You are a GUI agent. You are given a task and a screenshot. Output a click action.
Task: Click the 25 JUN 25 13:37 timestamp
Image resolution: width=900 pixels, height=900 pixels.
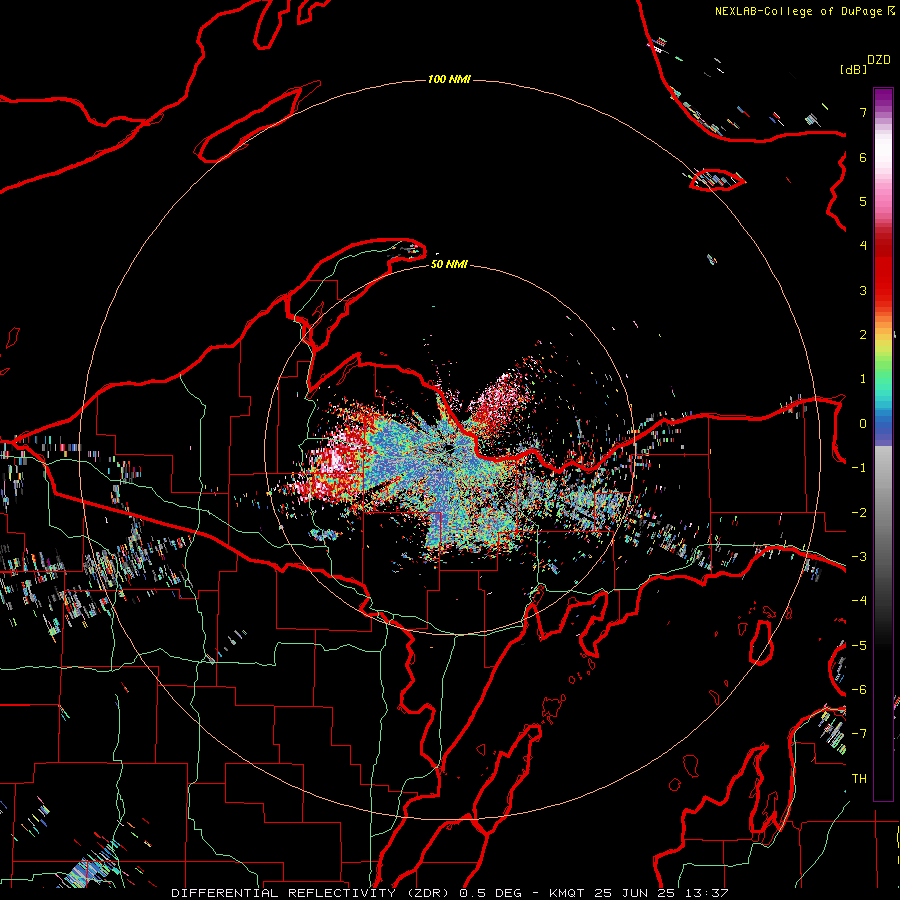click(661, 893)
